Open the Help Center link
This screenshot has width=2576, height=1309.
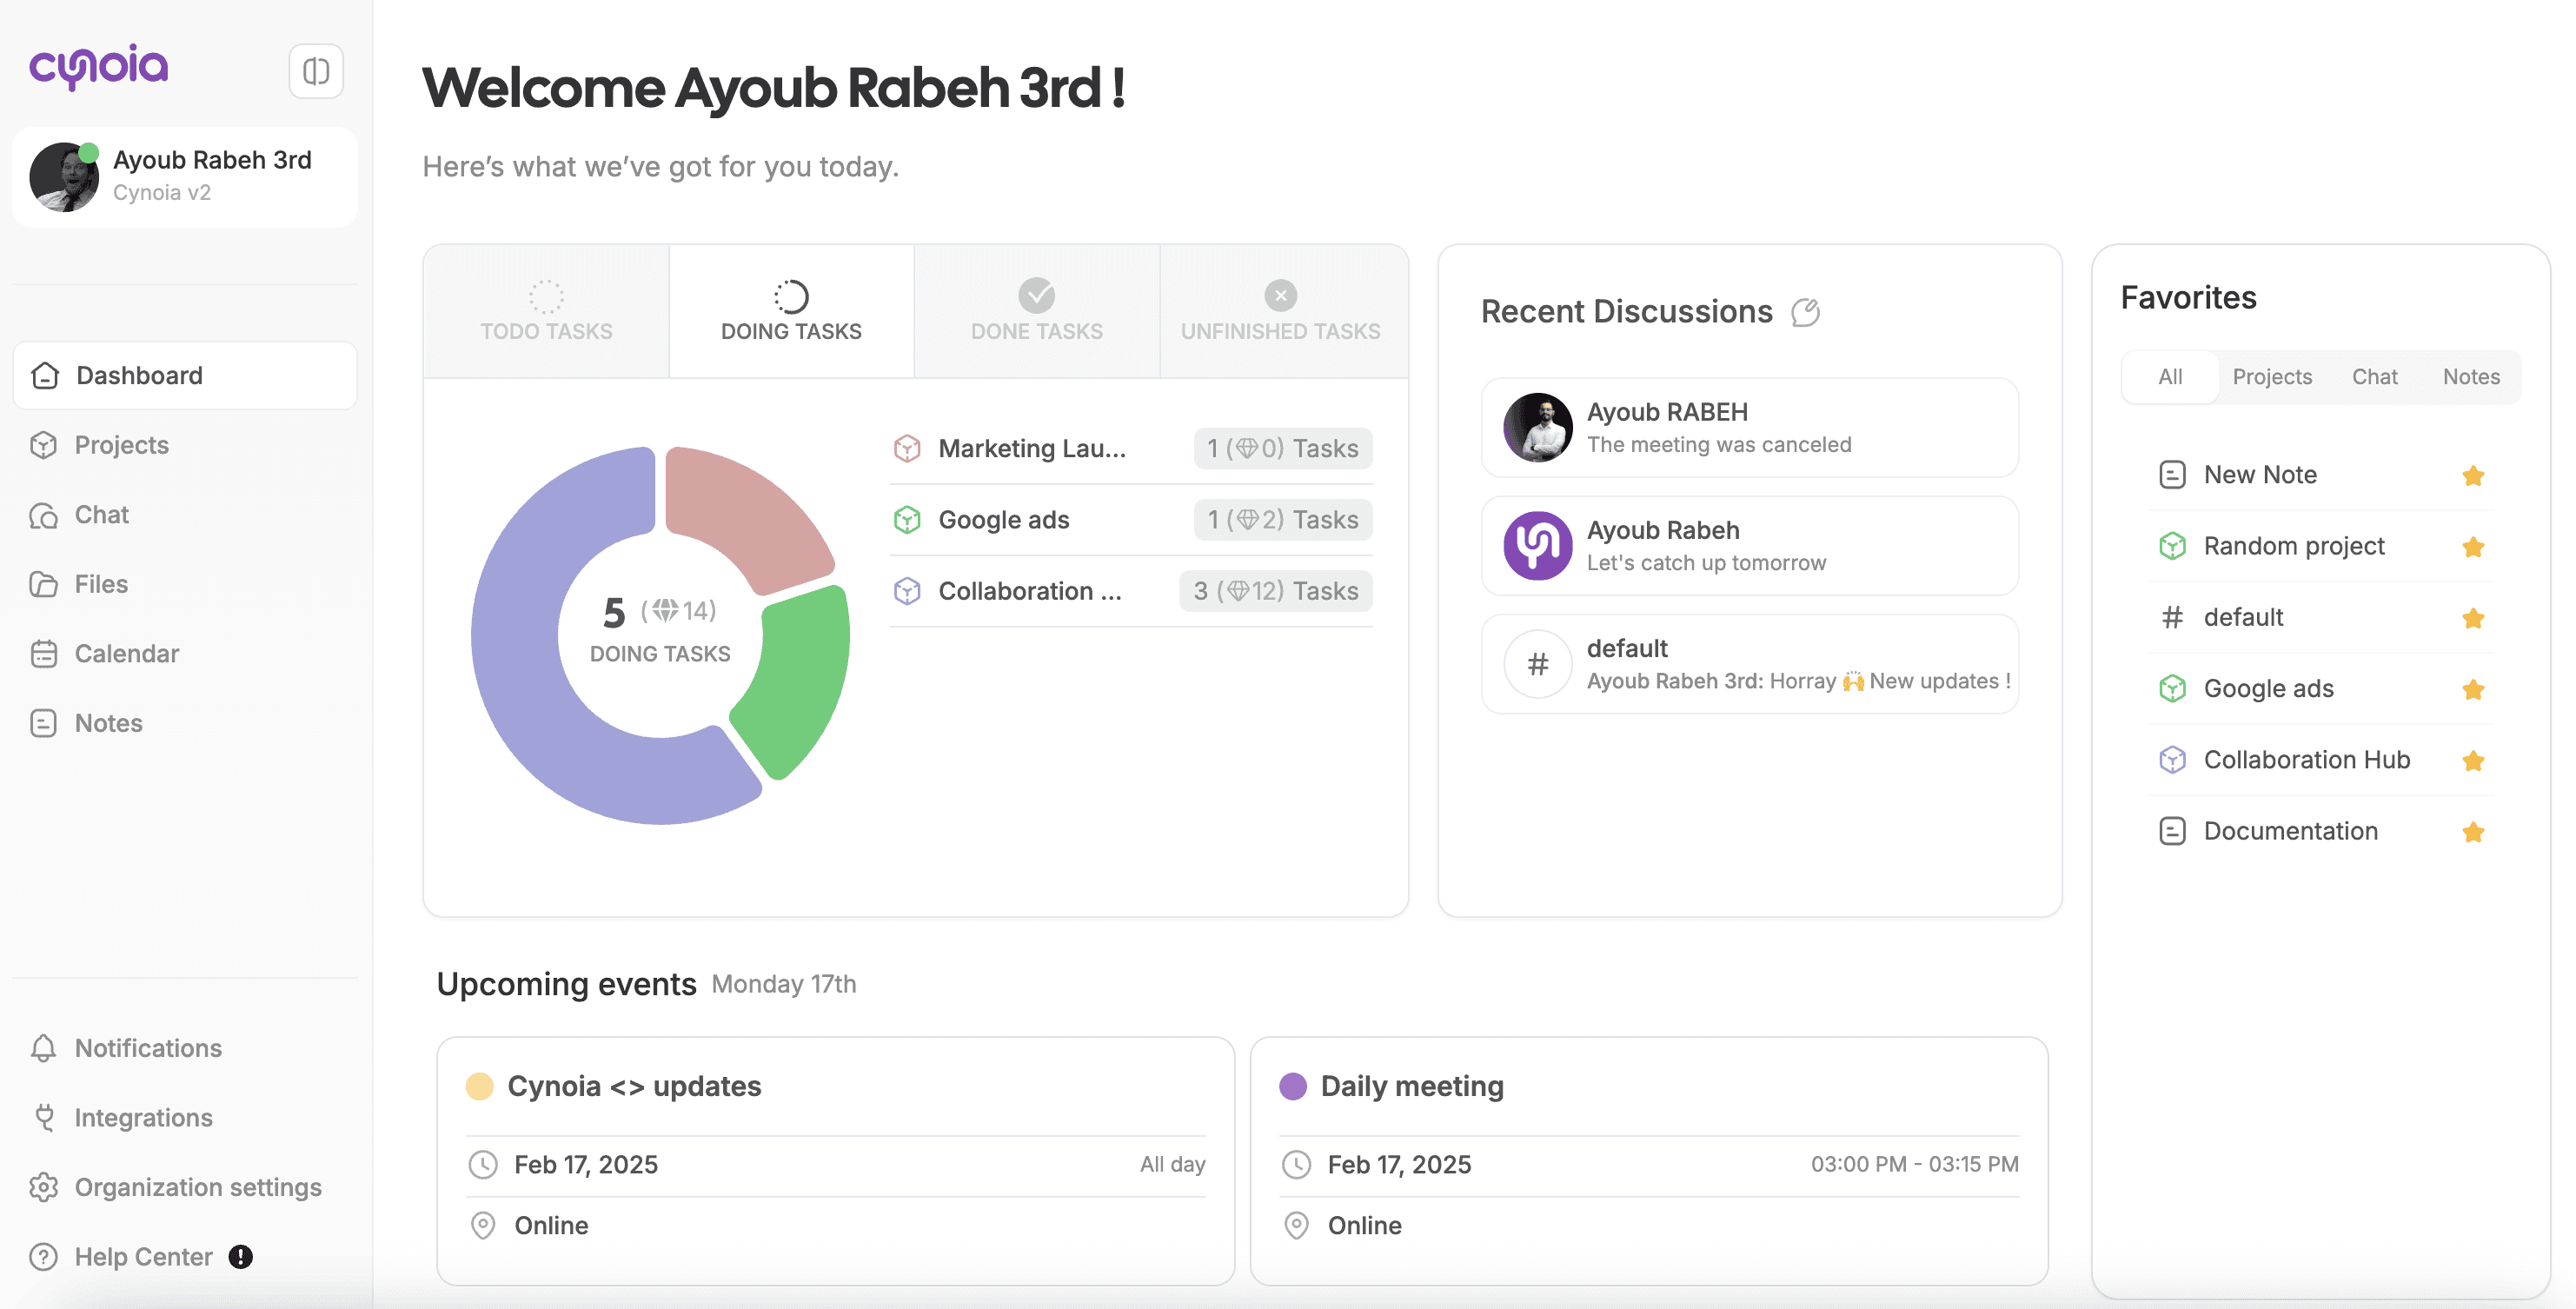coord(143,1256)
